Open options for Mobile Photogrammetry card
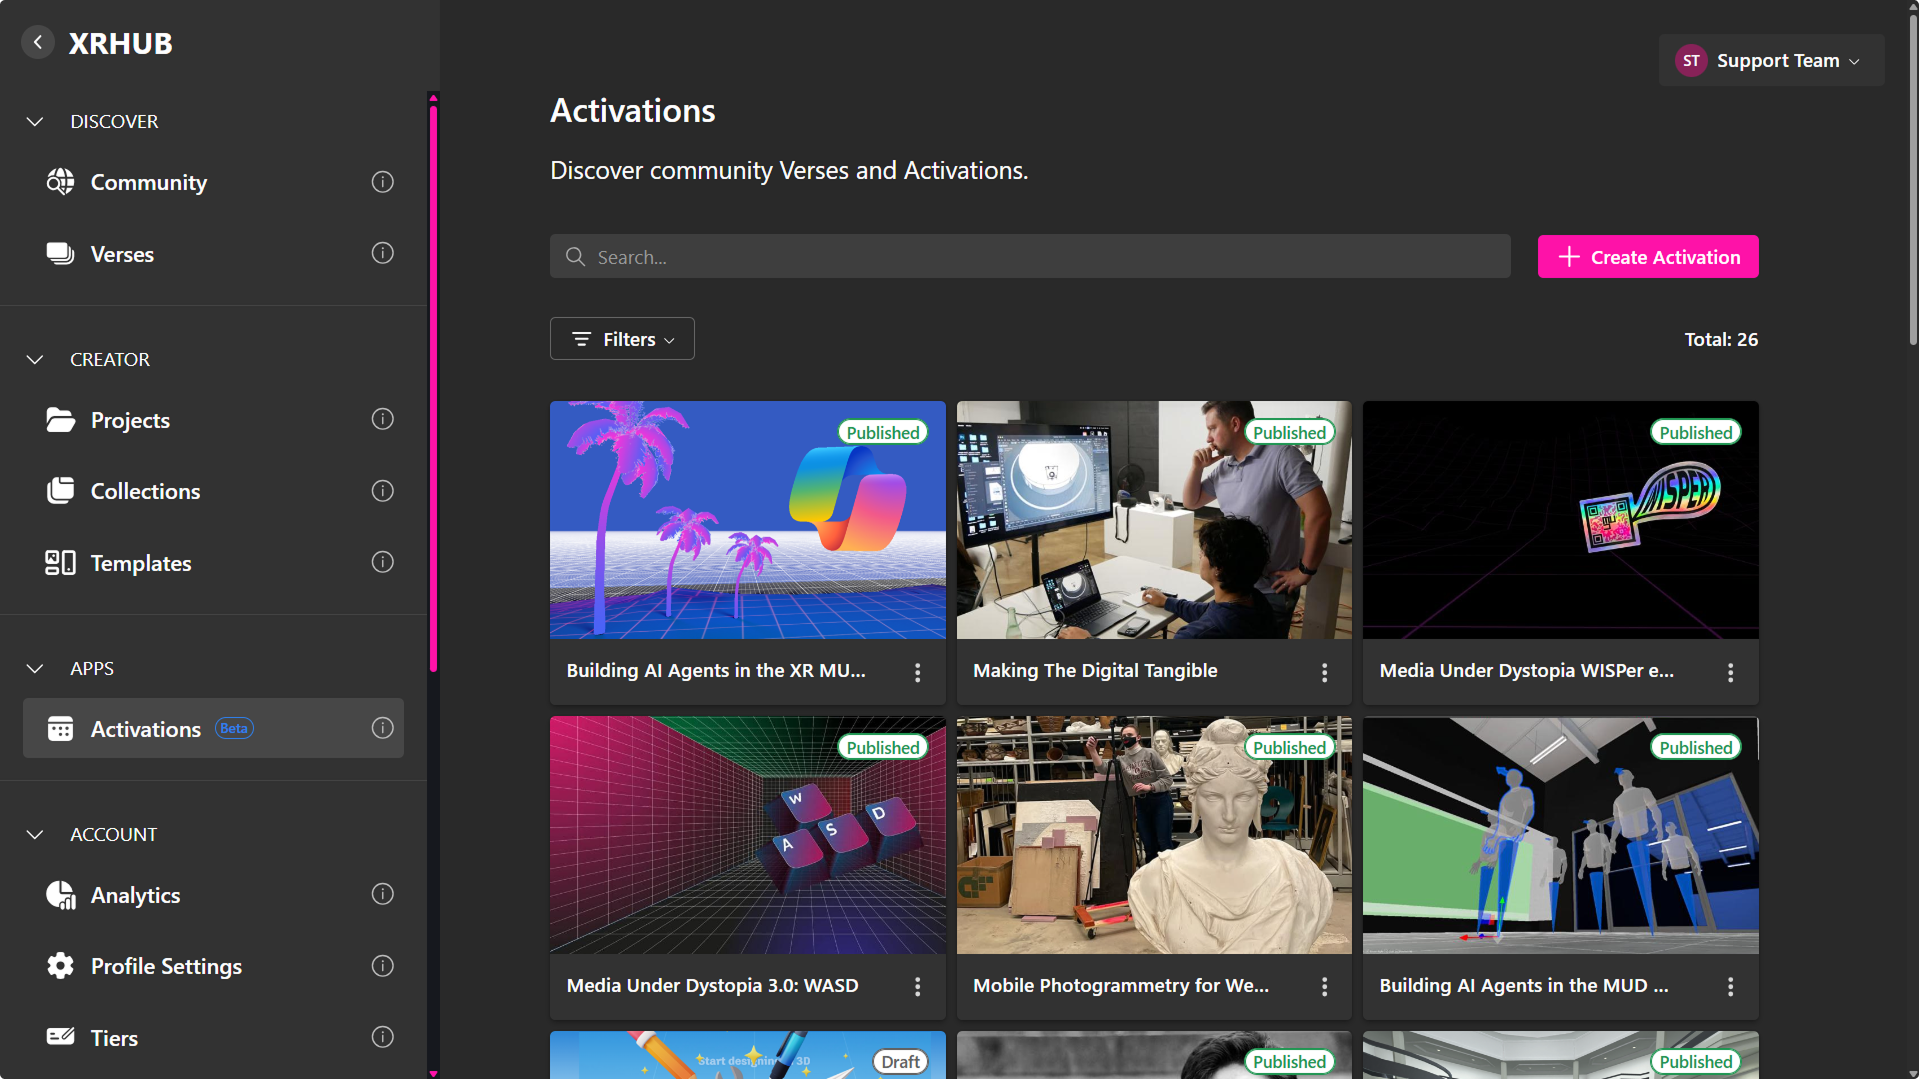Viewport: 1919px width, 1079px height. click(x=1324, y=987)
